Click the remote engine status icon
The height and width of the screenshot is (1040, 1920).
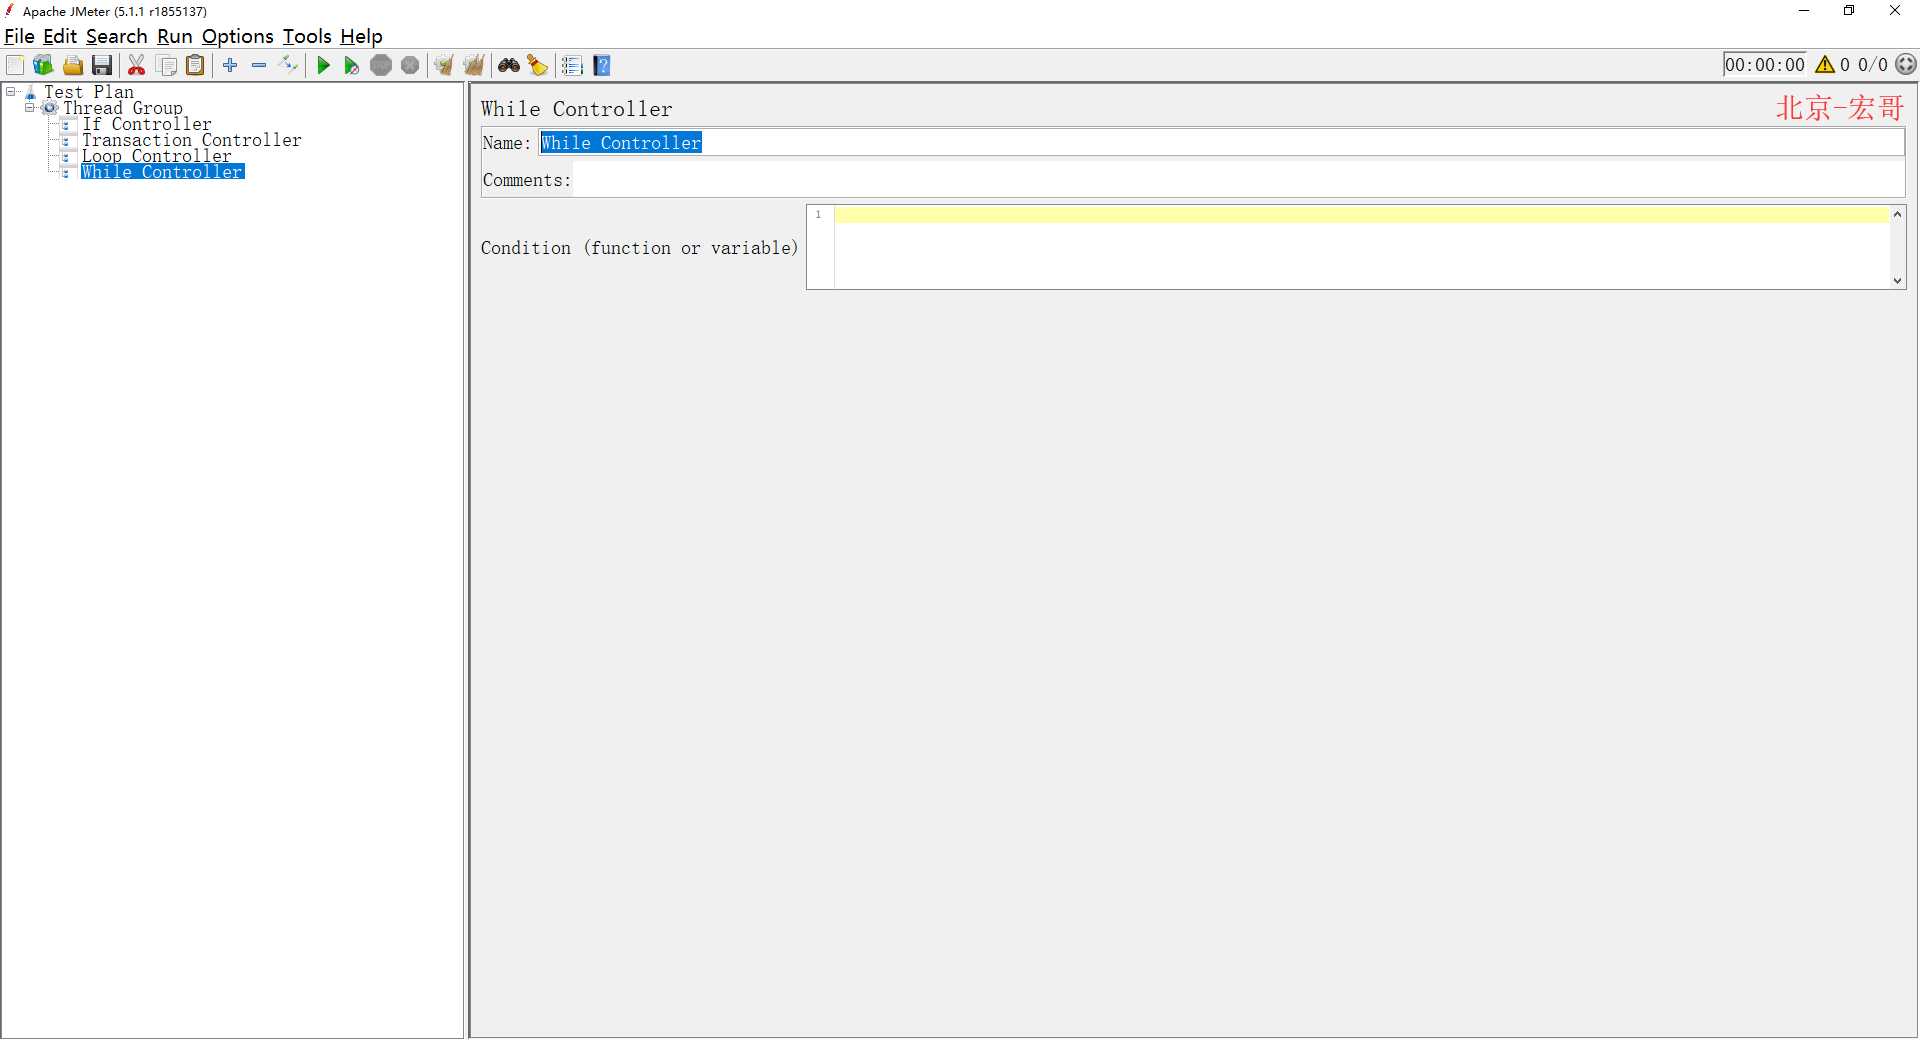point(1907,65)
